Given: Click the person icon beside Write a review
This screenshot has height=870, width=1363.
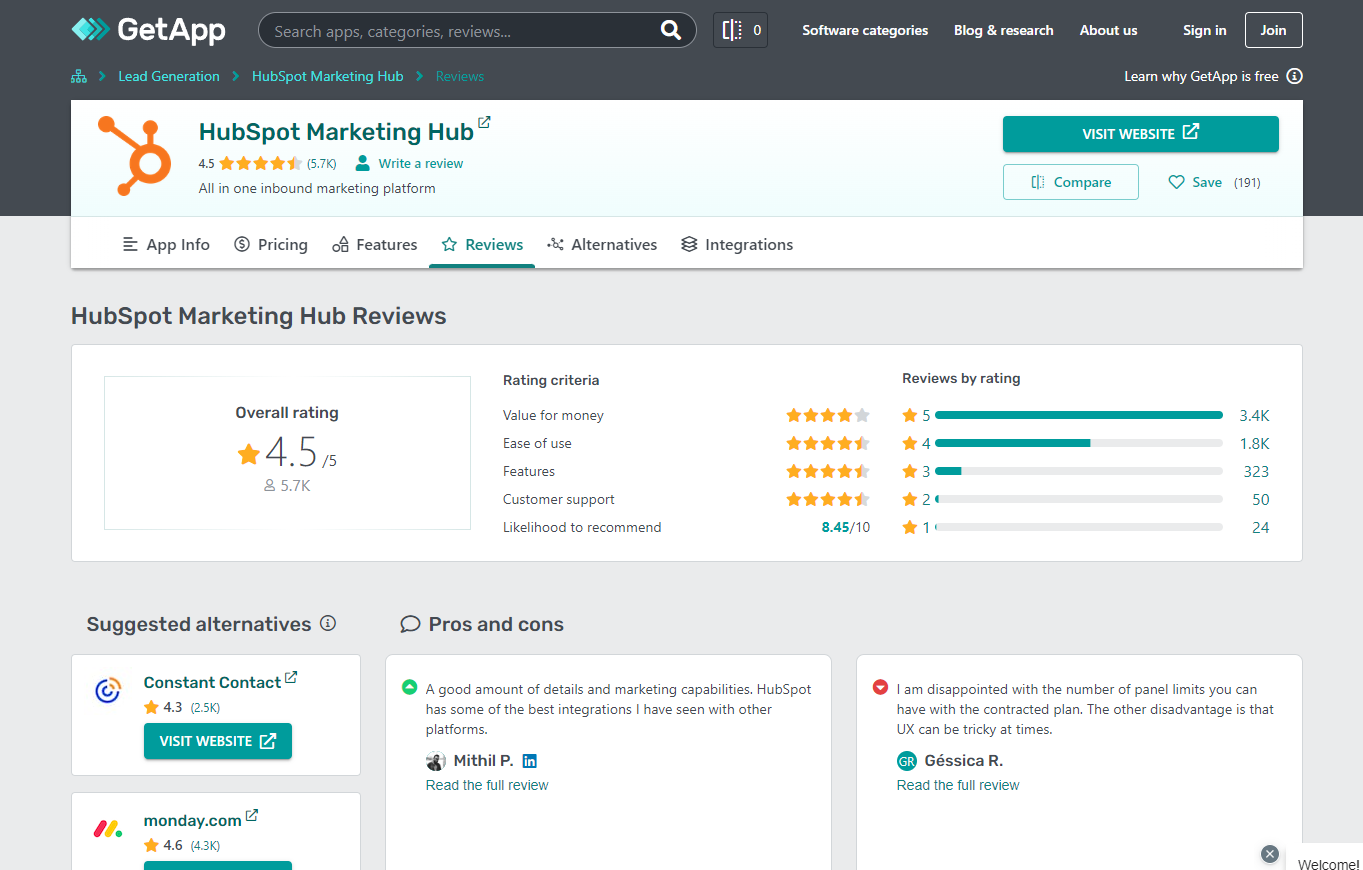Looking at the screenshot, I should coord(362,163).
